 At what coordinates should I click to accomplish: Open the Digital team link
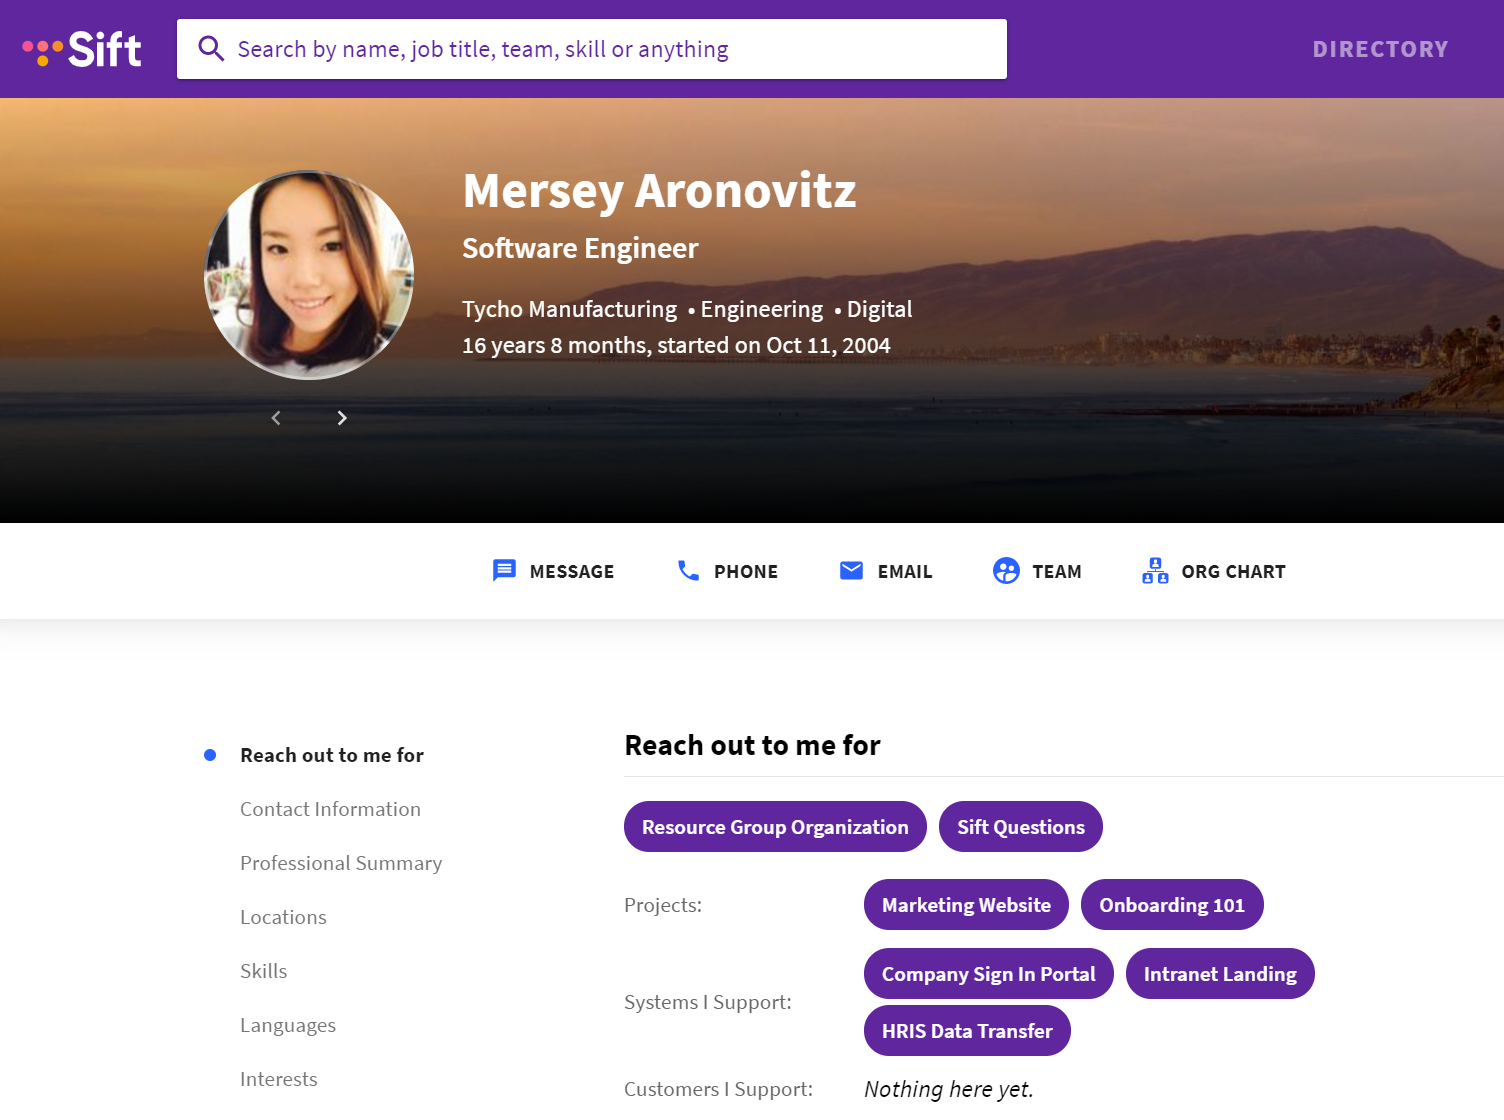pos(879,309)
